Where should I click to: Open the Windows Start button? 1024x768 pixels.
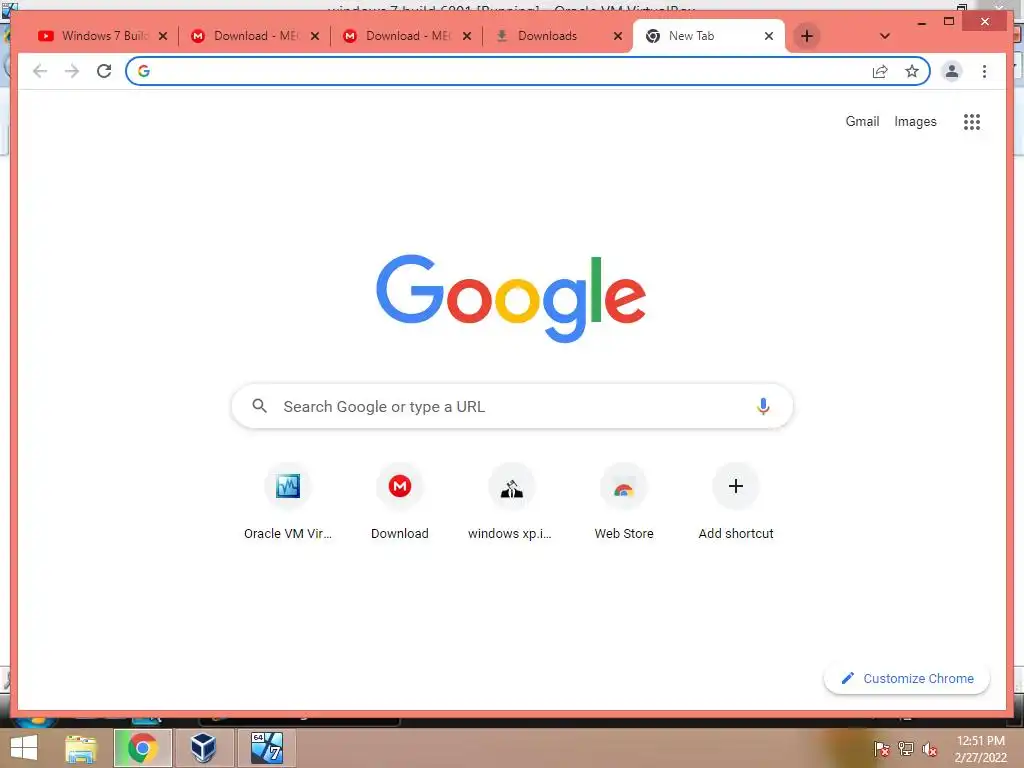click(24, 748)
